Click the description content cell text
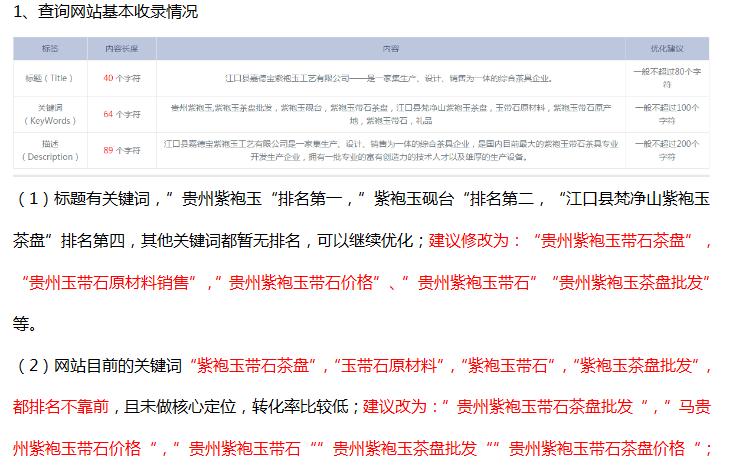 click(390, 150)
